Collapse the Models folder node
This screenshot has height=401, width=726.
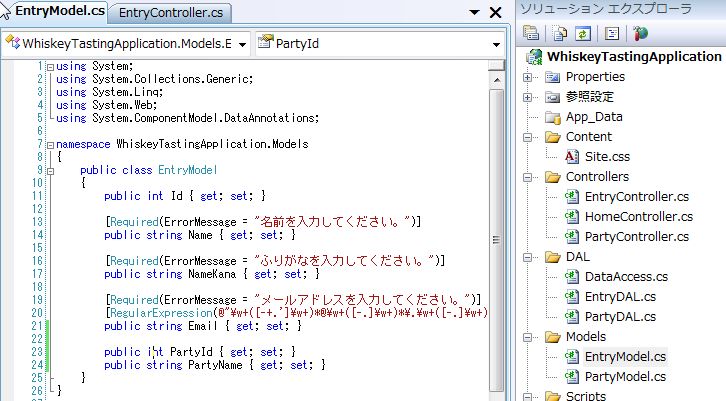(527, 338)
